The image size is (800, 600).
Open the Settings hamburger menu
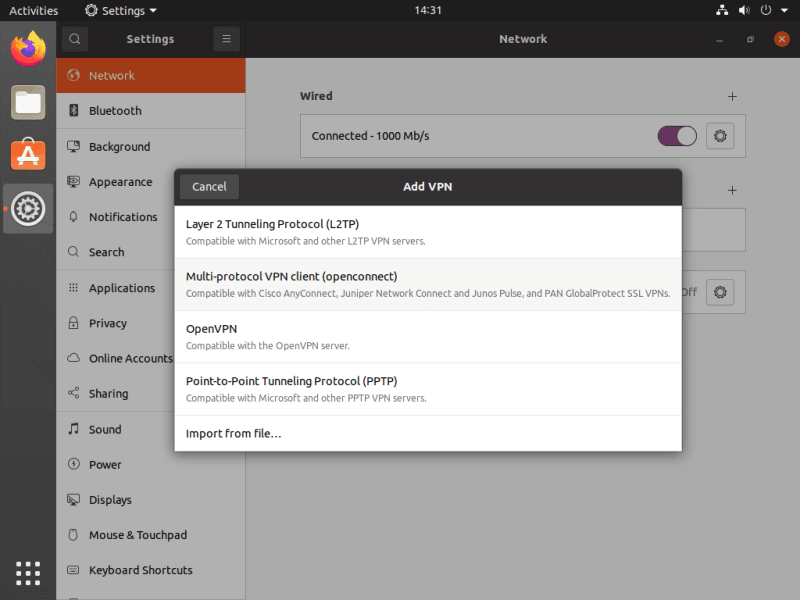(x=226, y=39)
